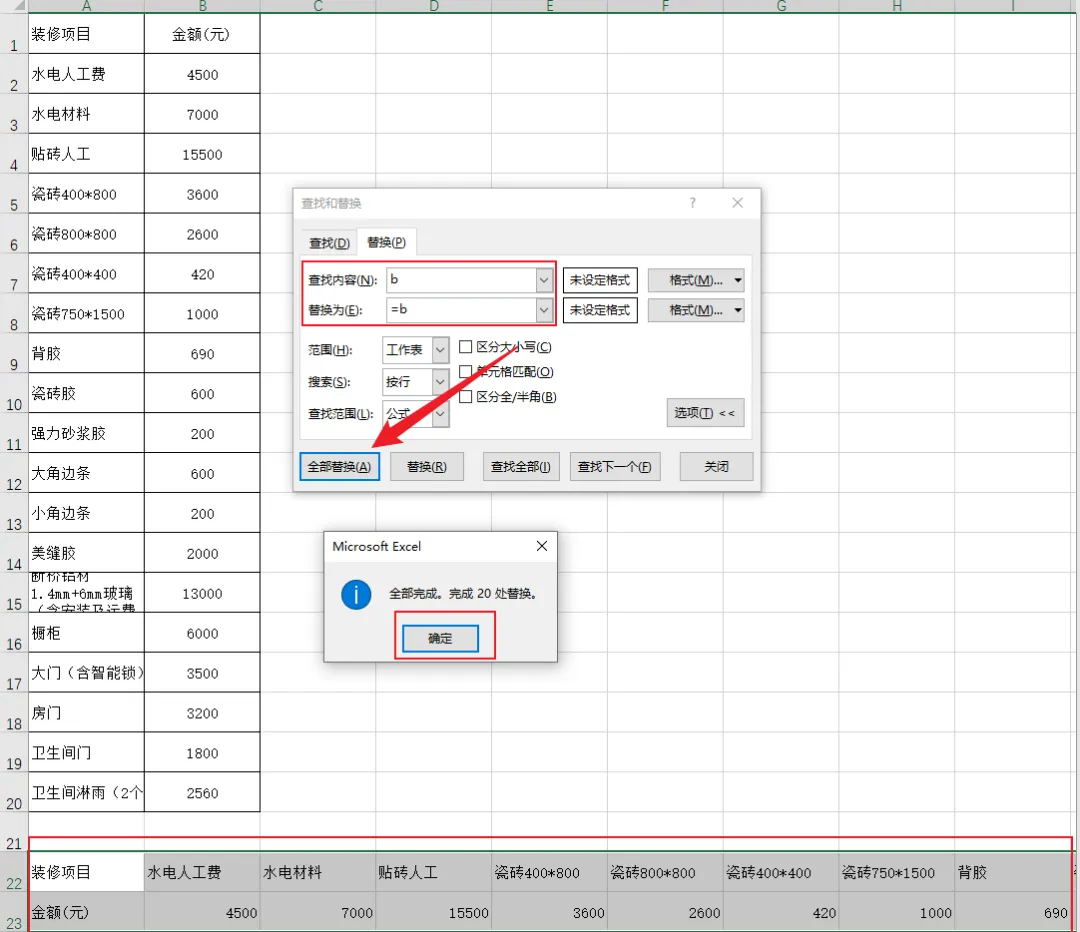The image size is (1080, 932).
Task: Toggle the 区分全/半角(B) checkbox
Action: pyautogui.click(x=466, y=396)
